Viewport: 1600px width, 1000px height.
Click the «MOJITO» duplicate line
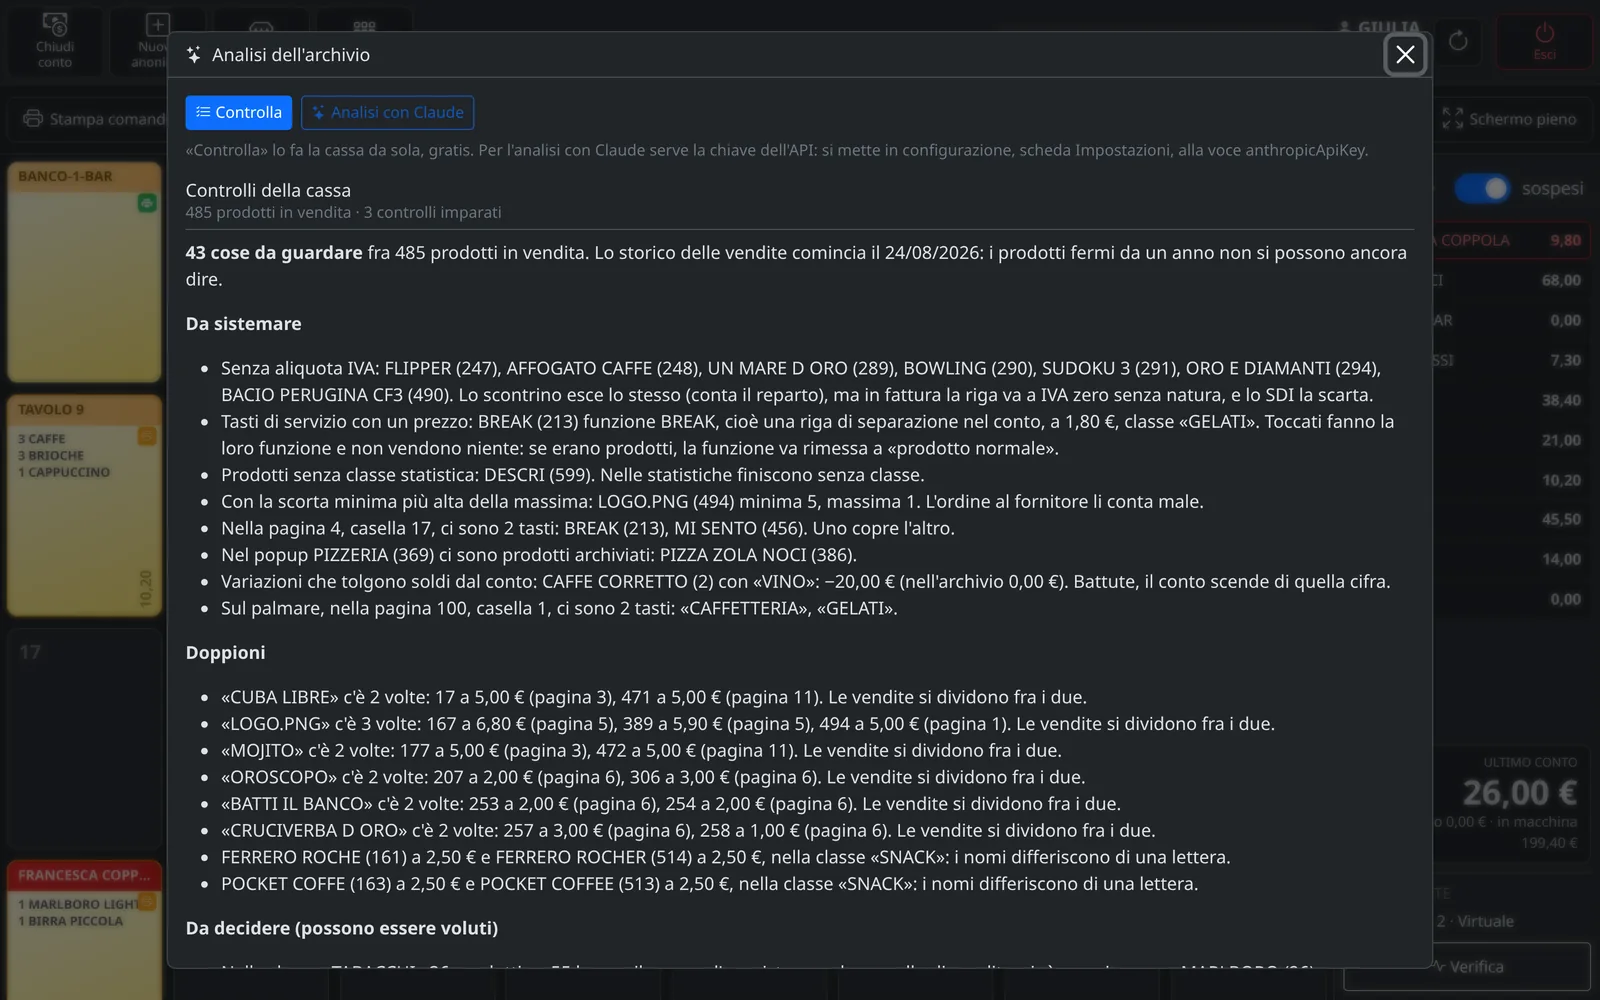coord(641,750)
